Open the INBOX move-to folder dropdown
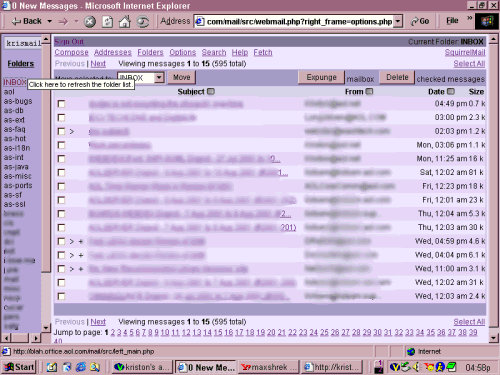 click(159, 78)
